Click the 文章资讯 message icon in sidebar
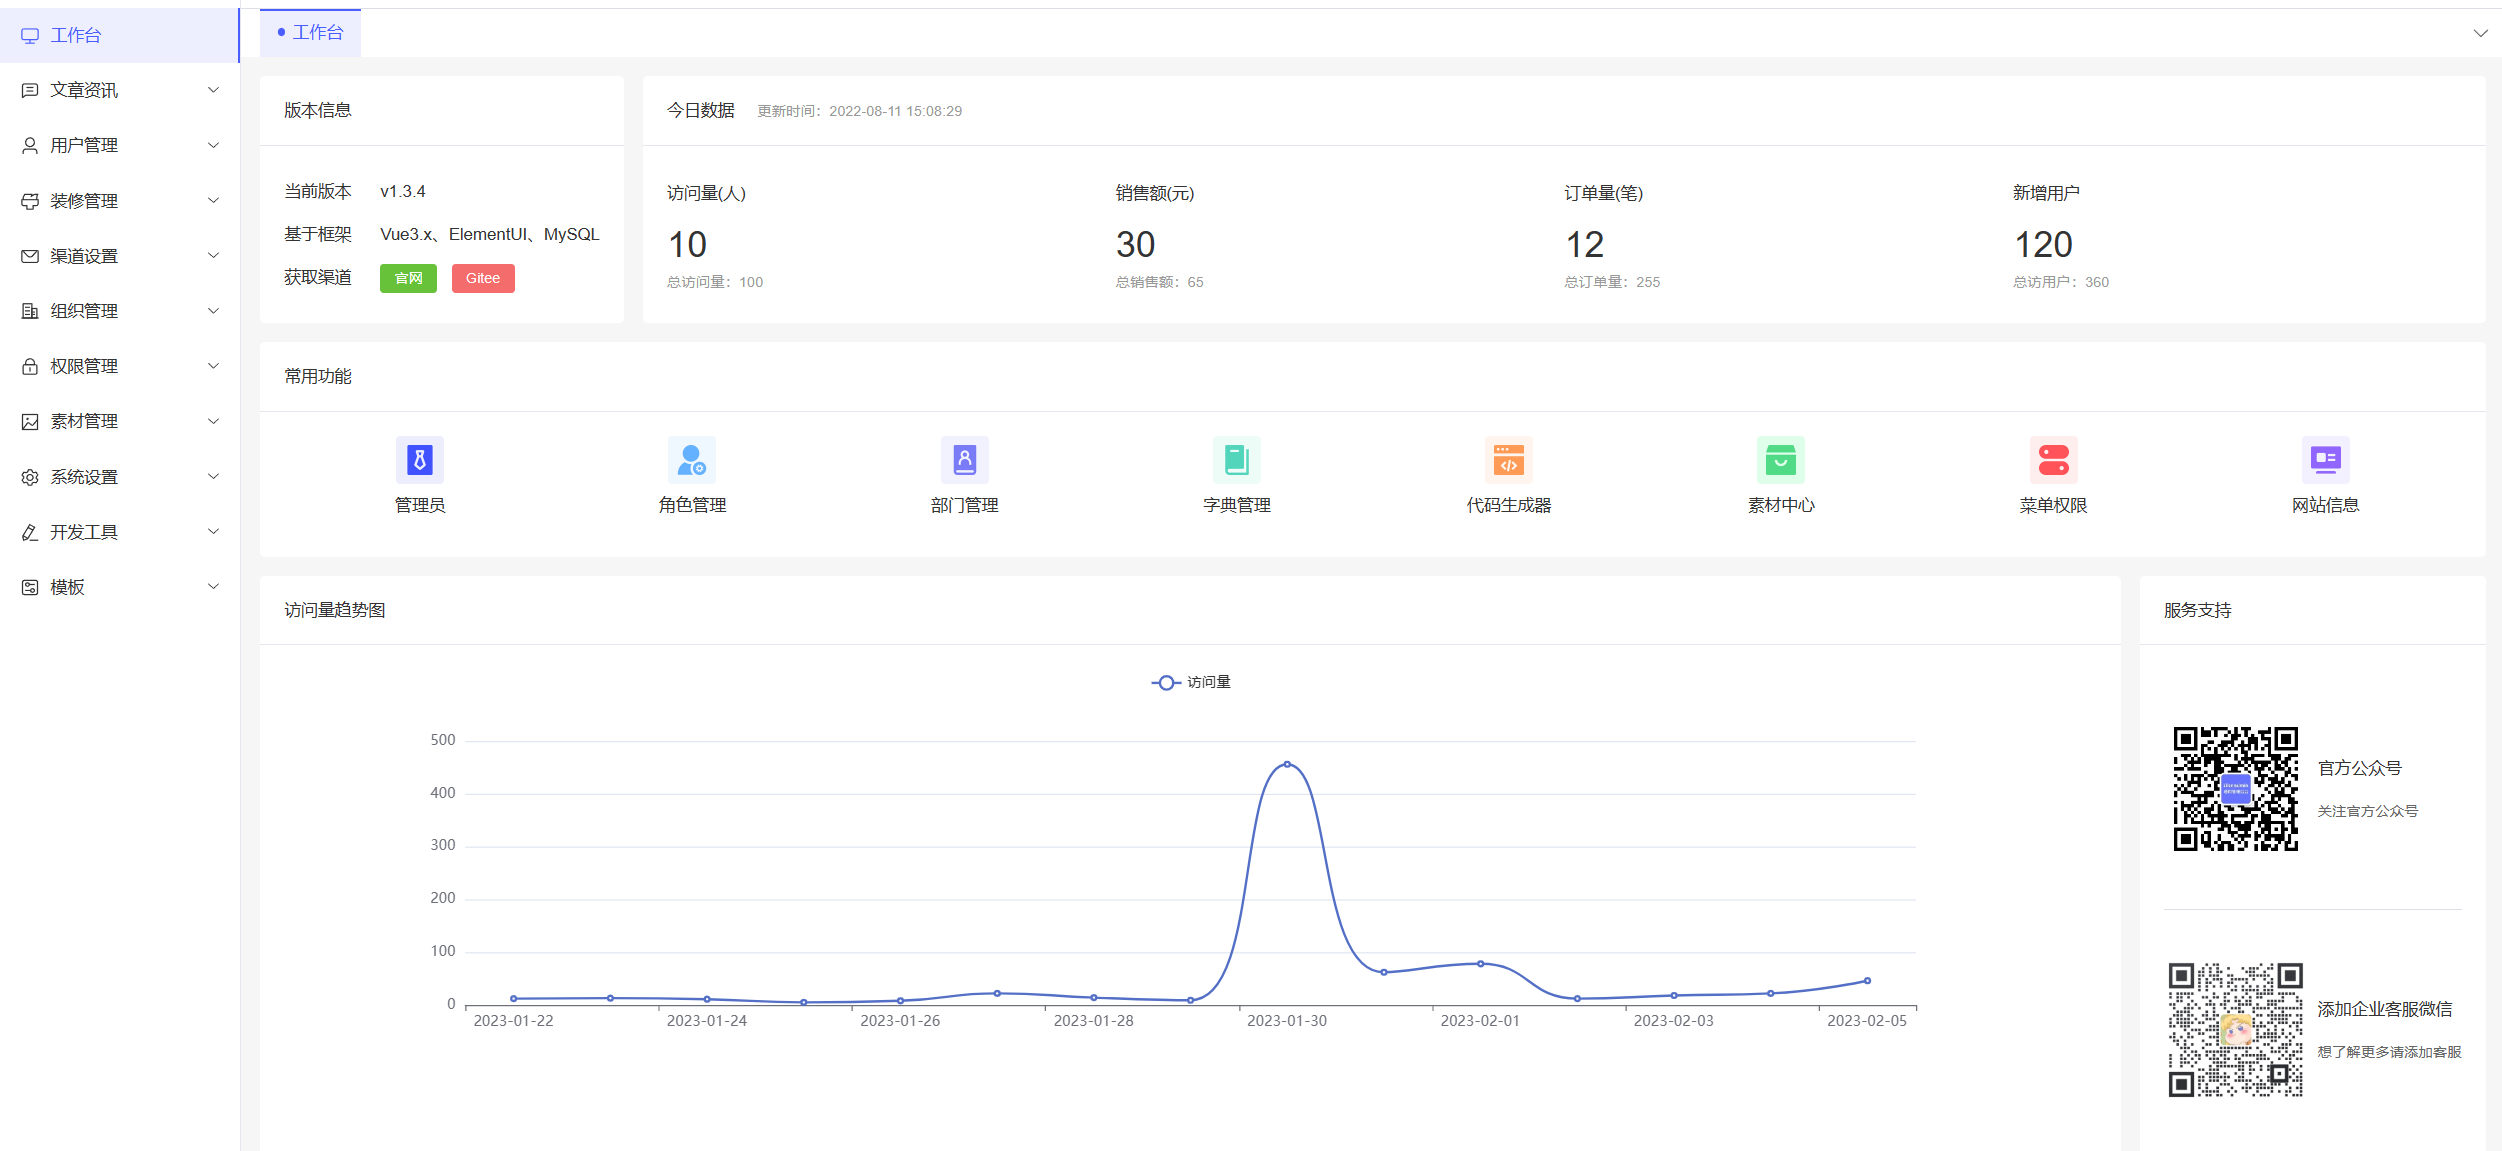2502x1151 pixels. click(x=30, y=91)
